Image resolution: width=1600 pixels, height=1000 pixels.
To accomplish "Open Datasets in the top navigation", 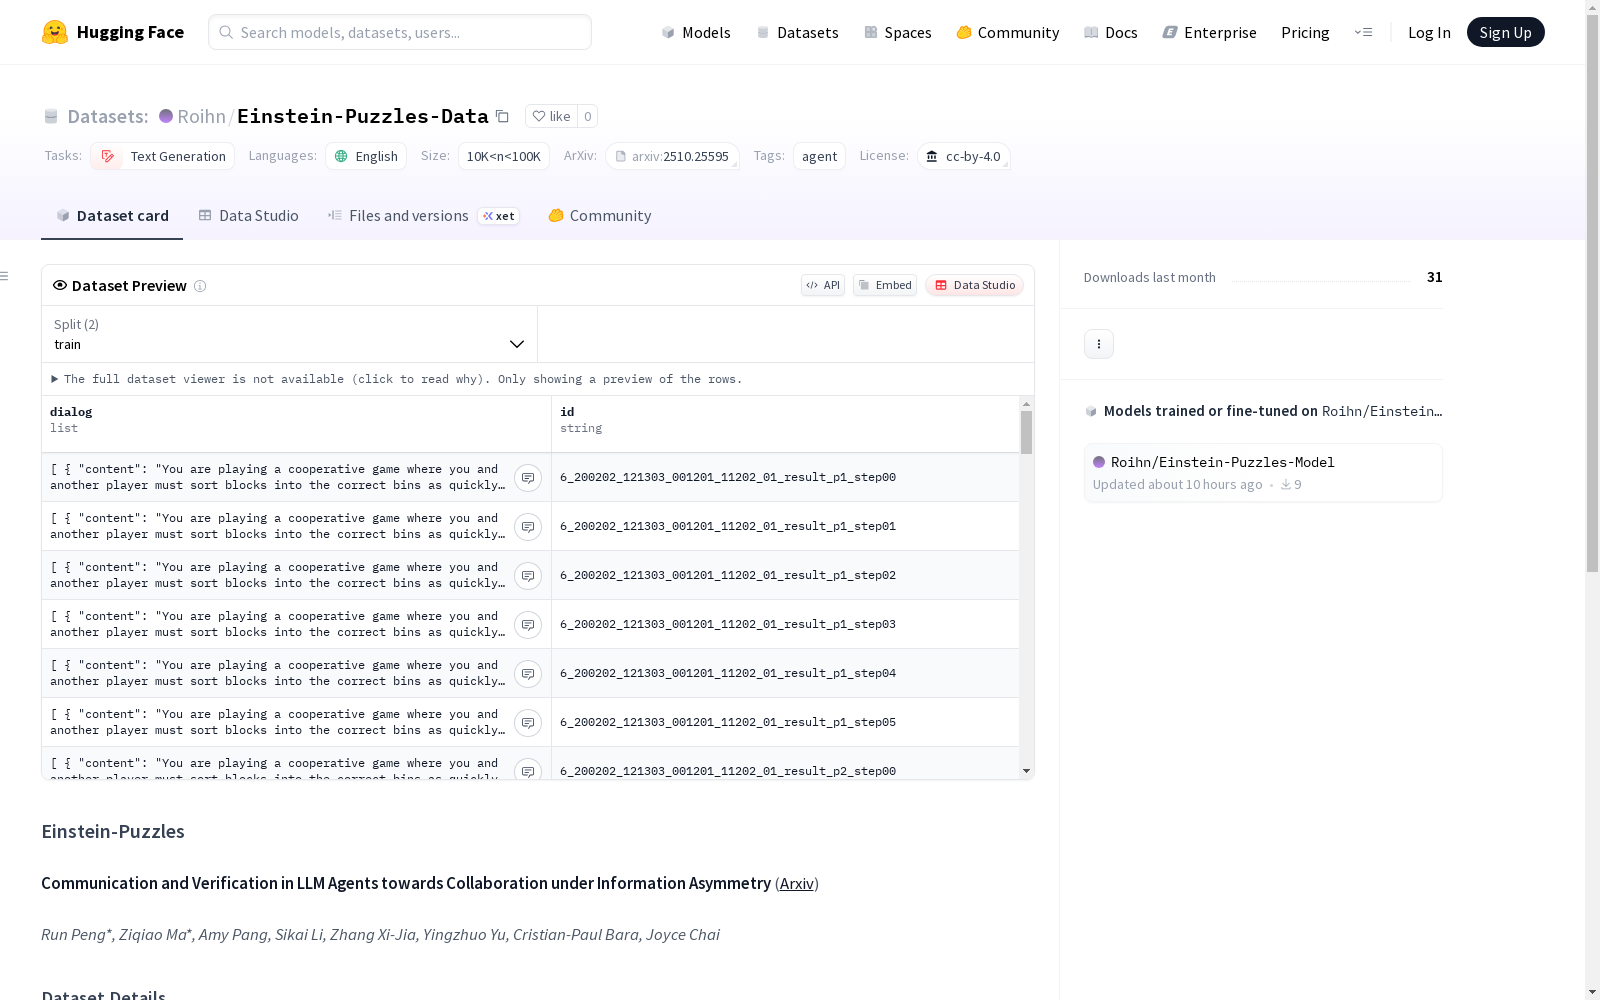I will pyautogui.click(x=797, y=32).
